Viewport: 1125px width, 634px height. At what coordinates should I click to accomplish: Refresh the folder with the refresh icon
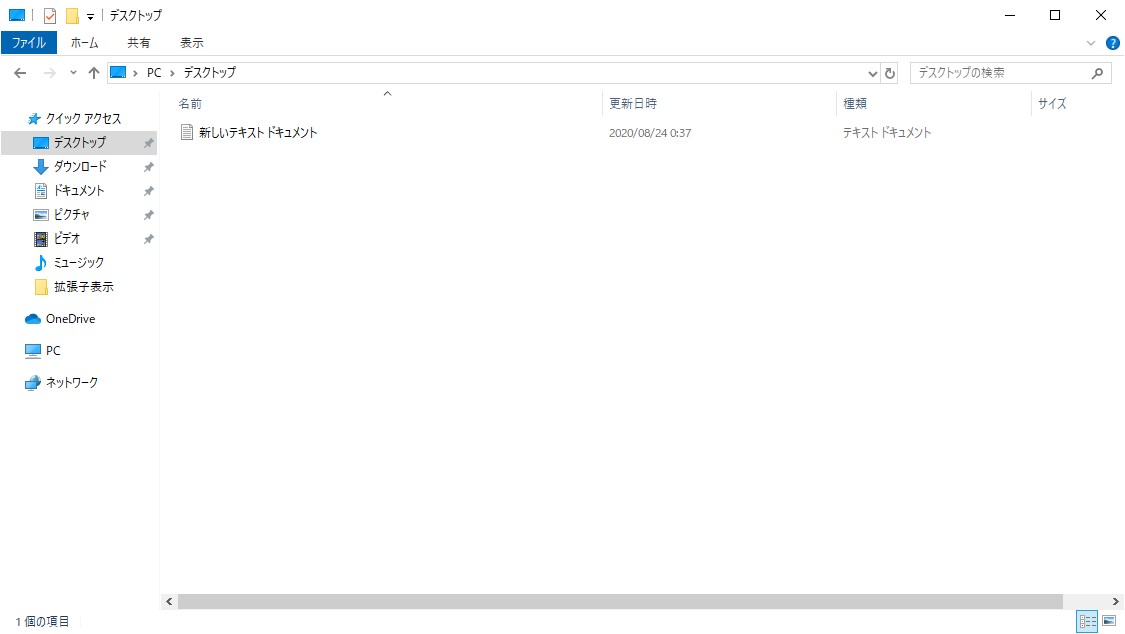(890, 72)
